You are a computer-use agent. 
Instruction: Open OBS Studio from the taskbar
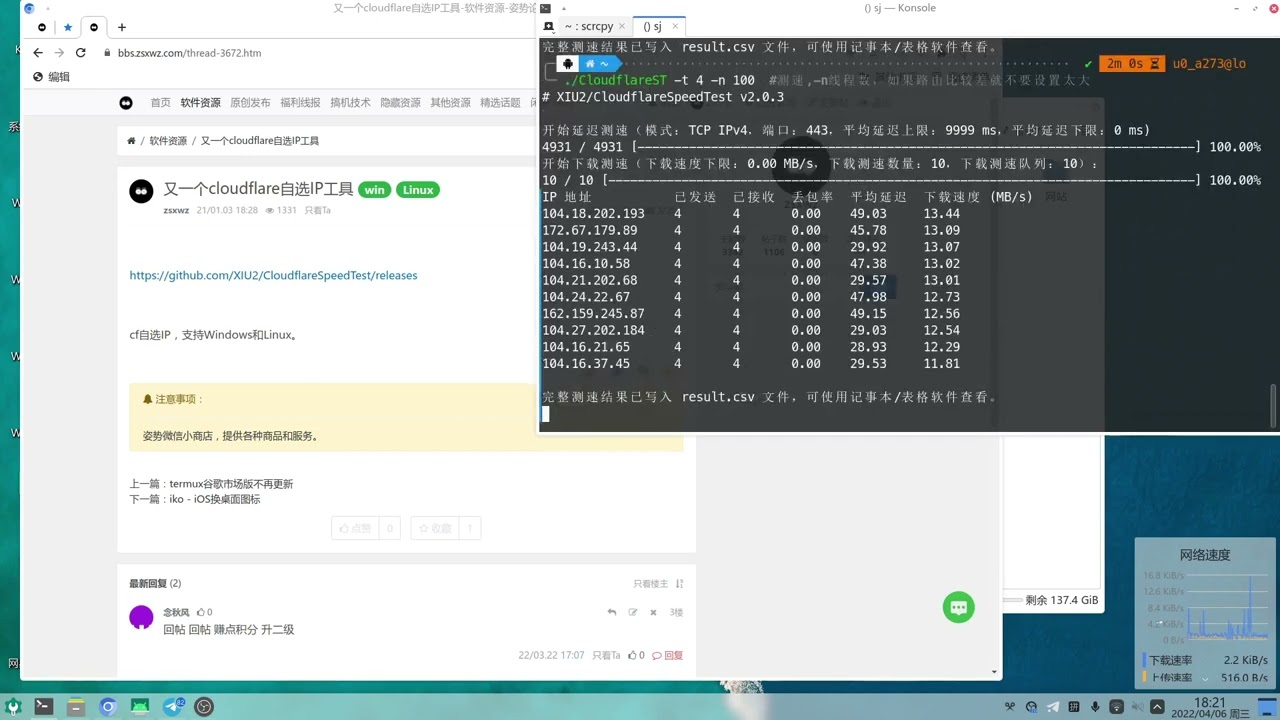204,706
